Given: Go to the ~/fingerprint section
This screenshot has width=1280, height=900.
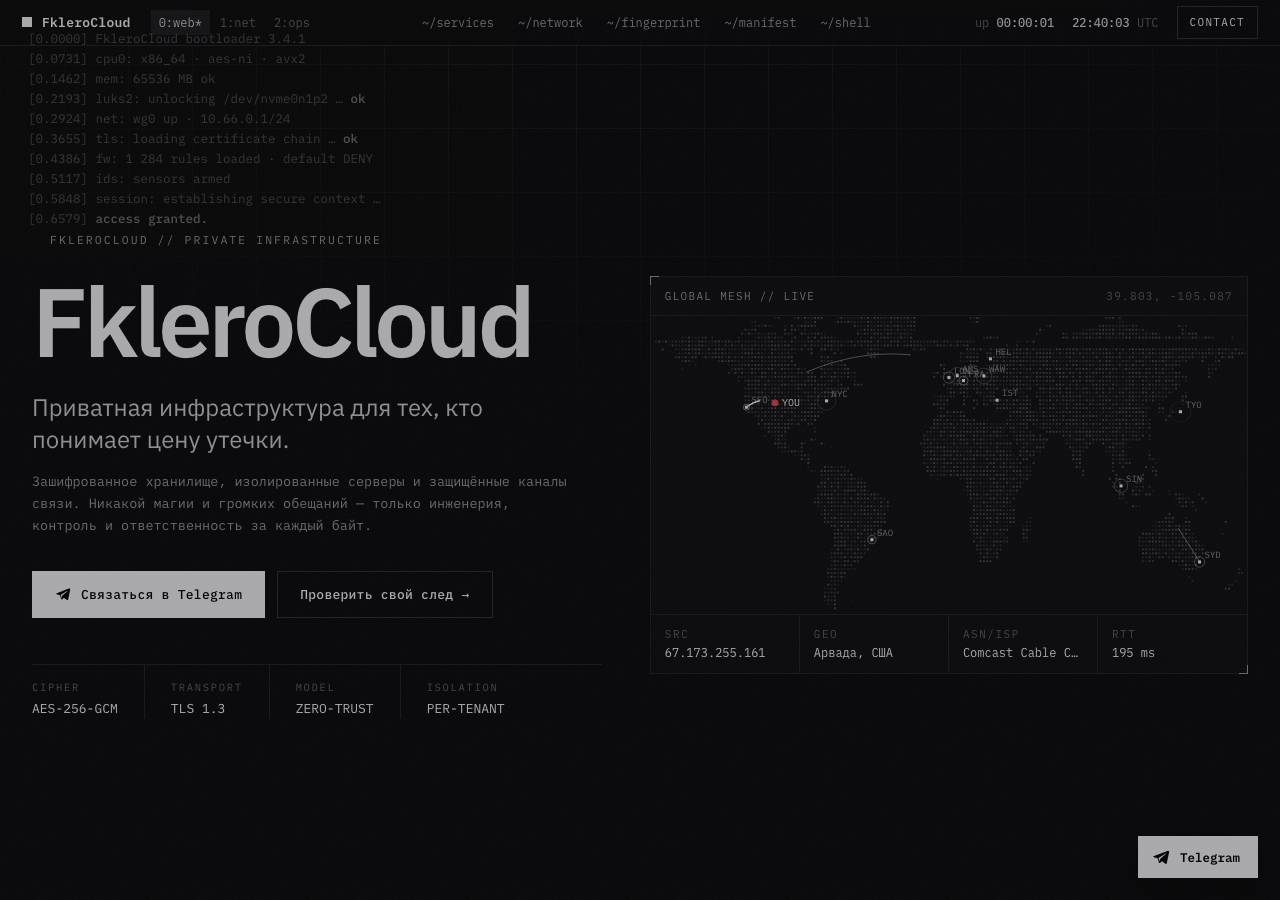Looking at the screenshot, I should 653,23.
